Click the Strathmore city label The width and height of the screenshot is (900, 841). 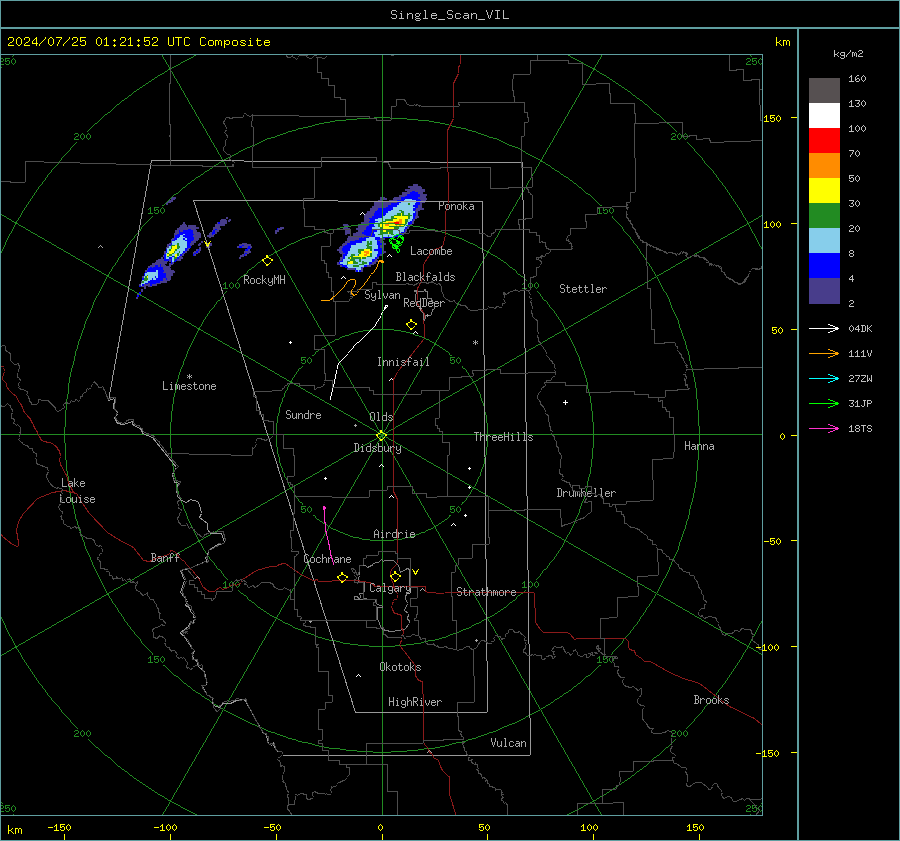coord(486,592)
